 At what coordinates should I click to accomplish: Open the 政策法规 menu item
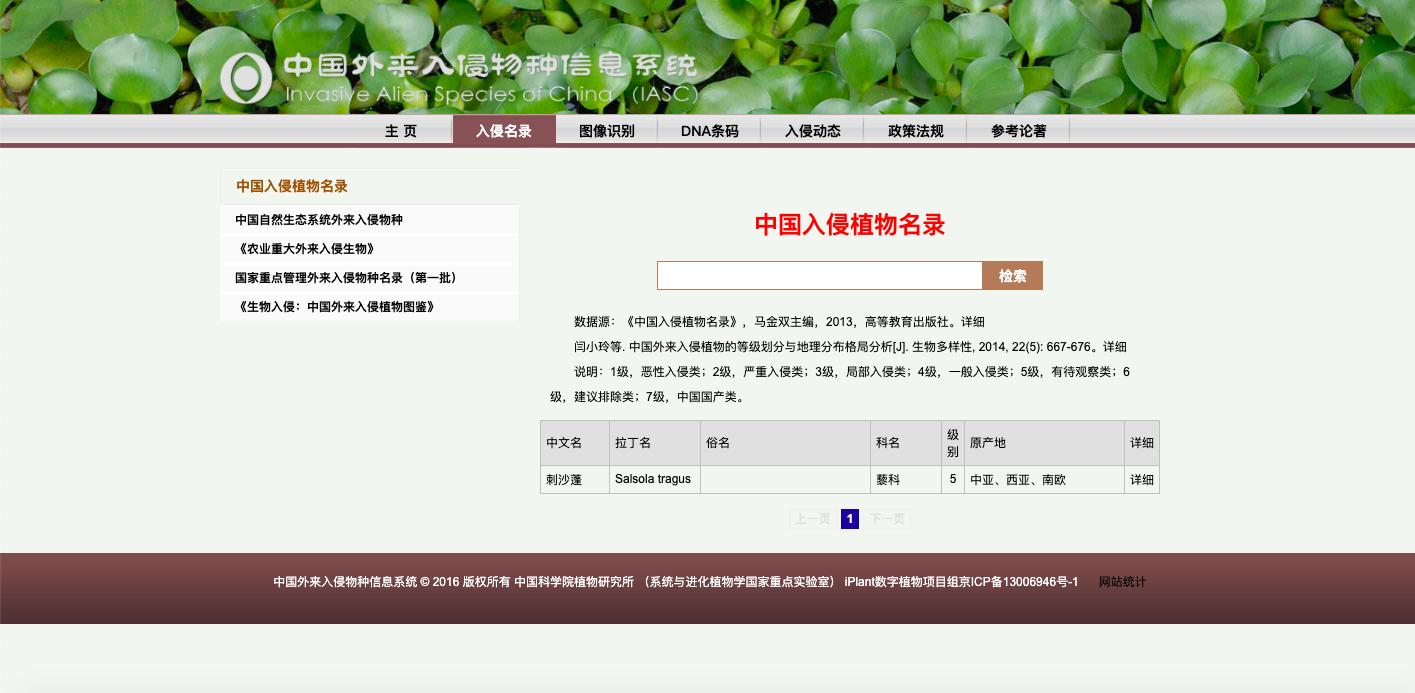[914, 130]
